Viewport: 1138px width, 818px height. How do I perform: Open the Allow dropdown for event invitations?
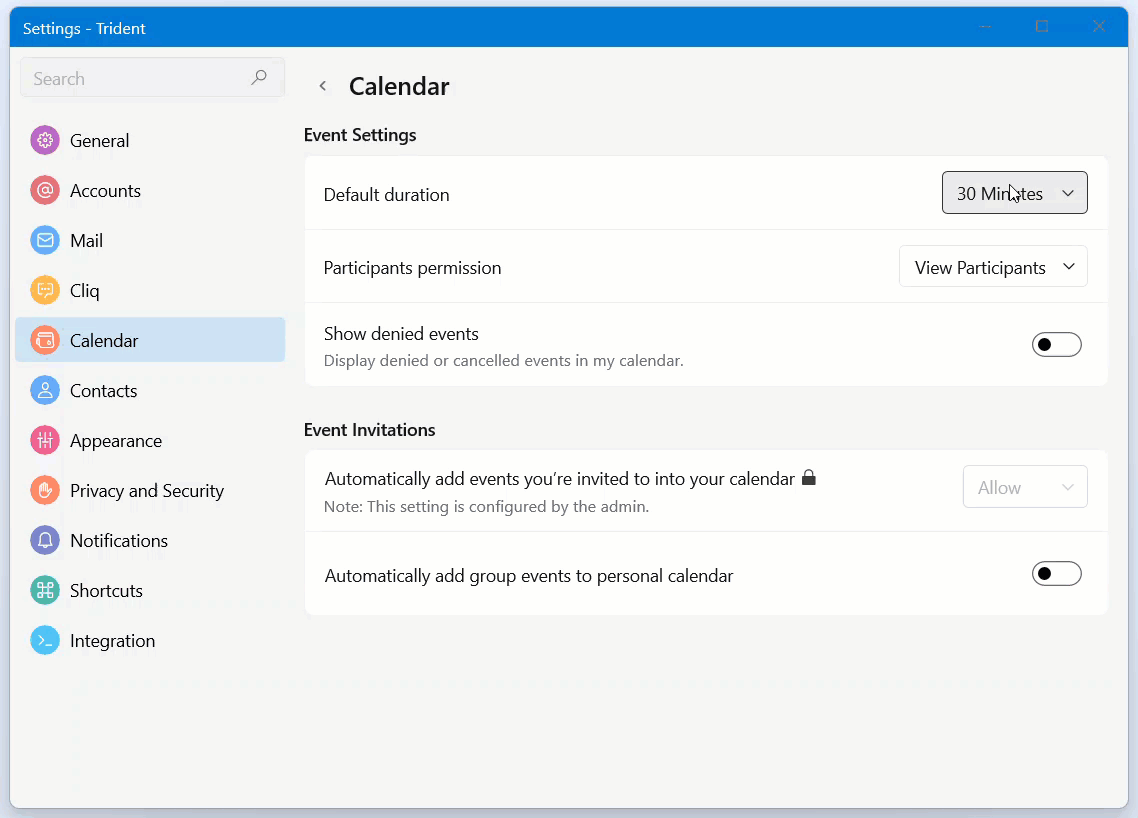coord(1024,488)
